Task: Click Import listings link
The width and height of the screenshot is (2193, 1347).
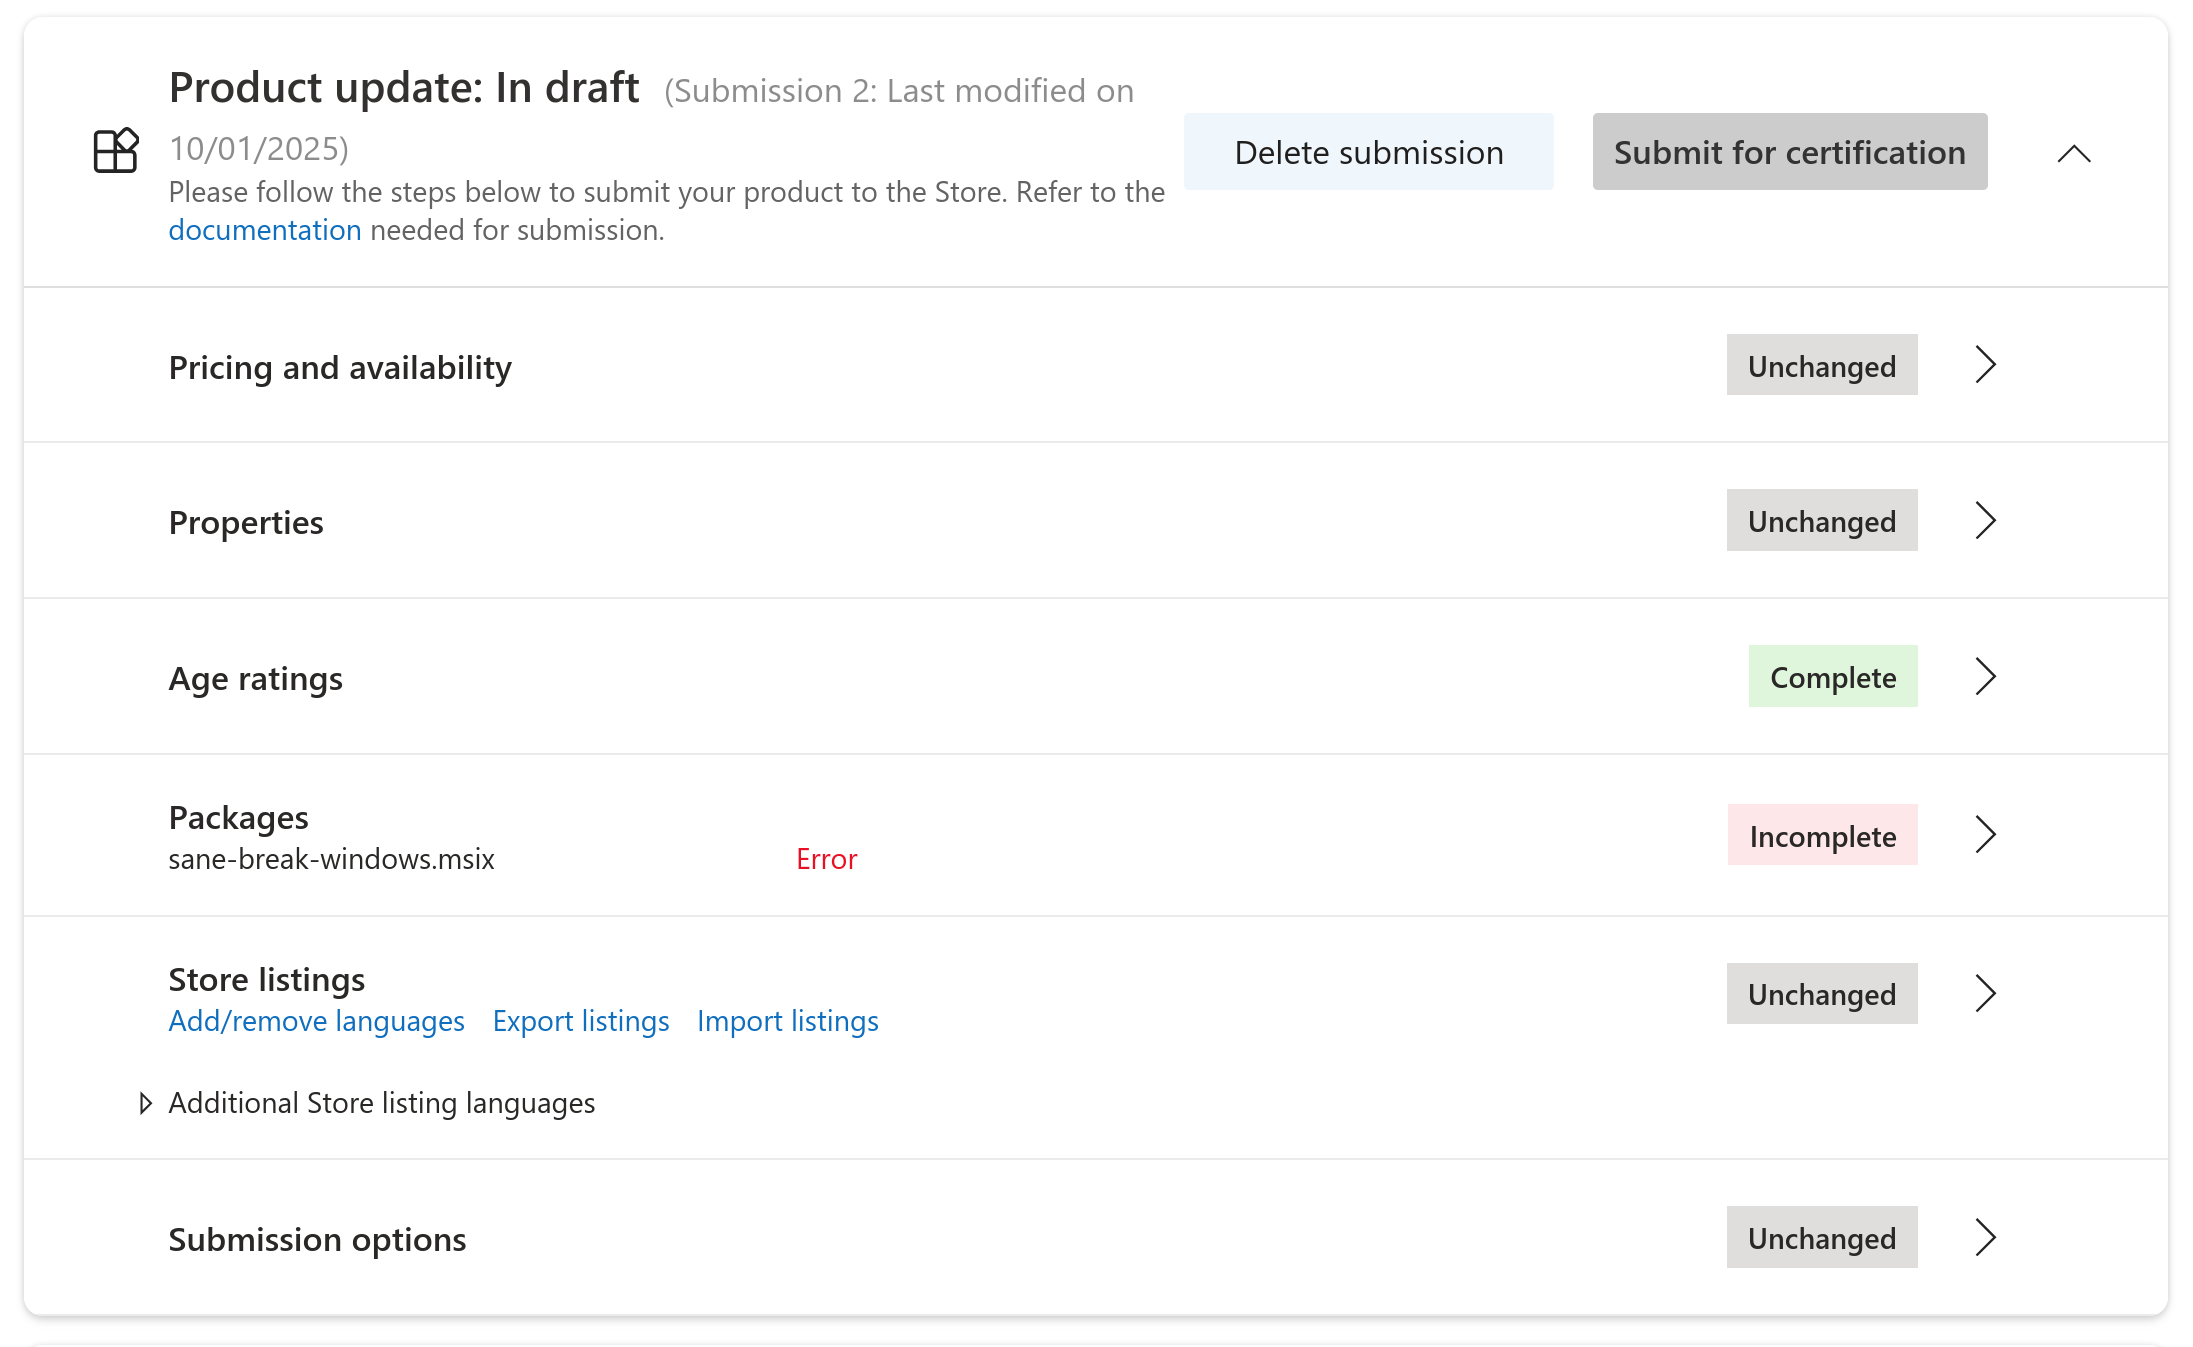Action: [787, 1021]
